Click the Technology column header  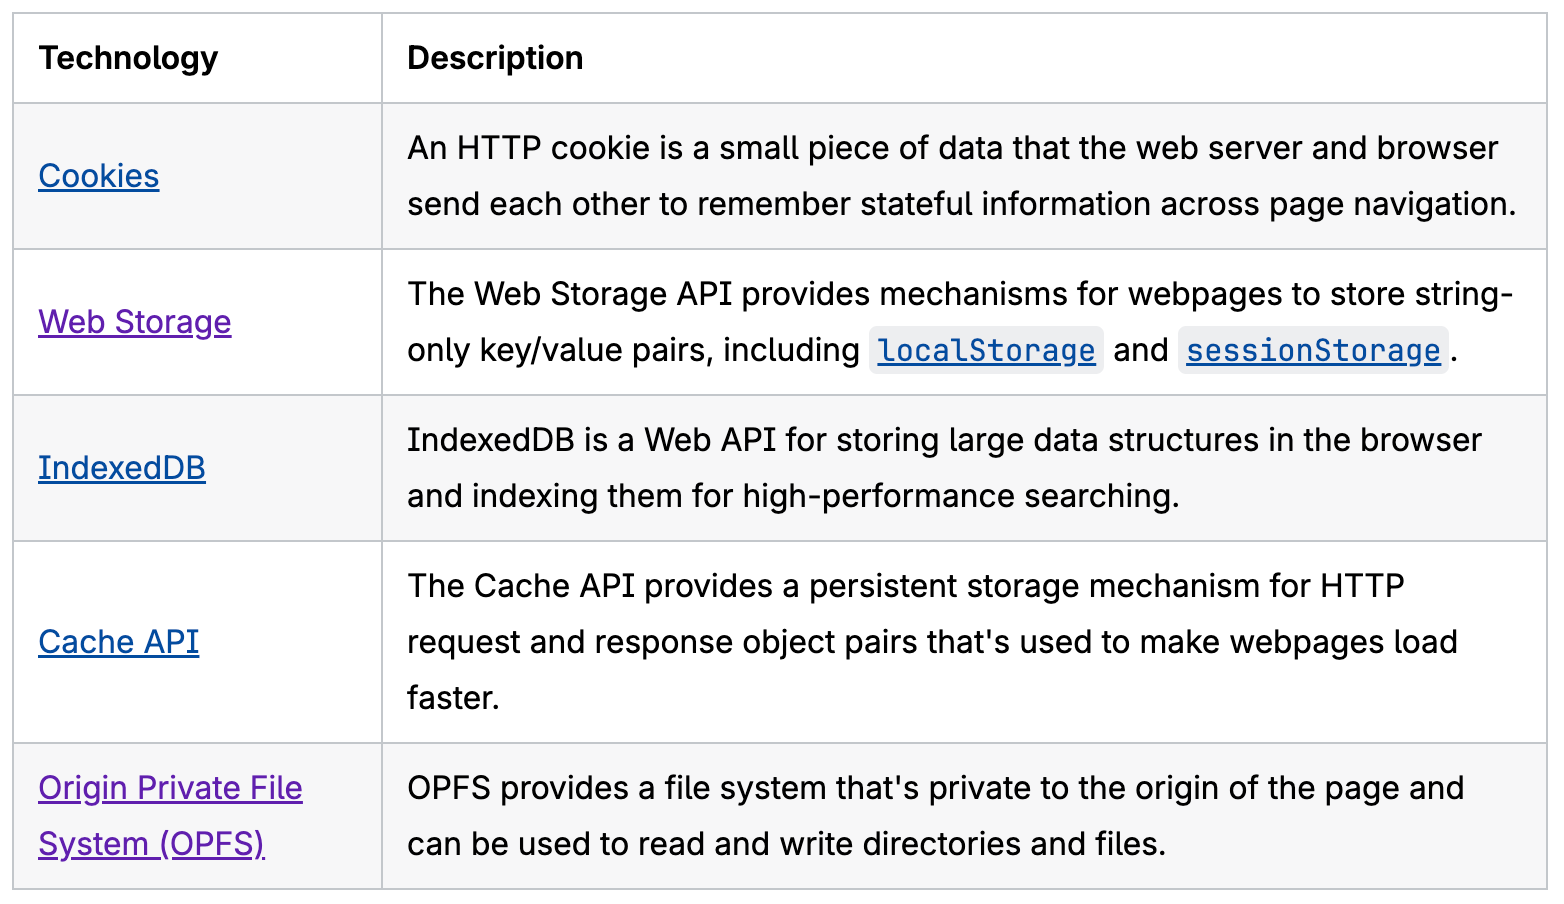coord(128,58)
